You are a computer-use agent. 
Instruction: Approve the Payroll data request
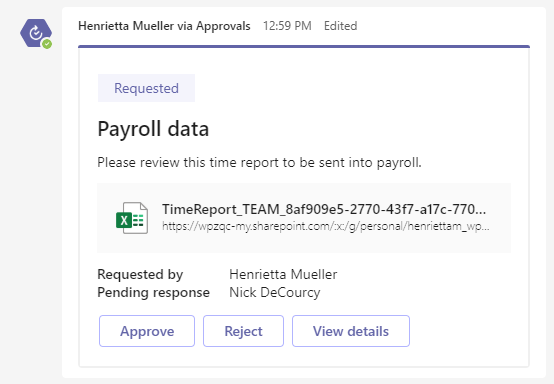coord(147,331)
